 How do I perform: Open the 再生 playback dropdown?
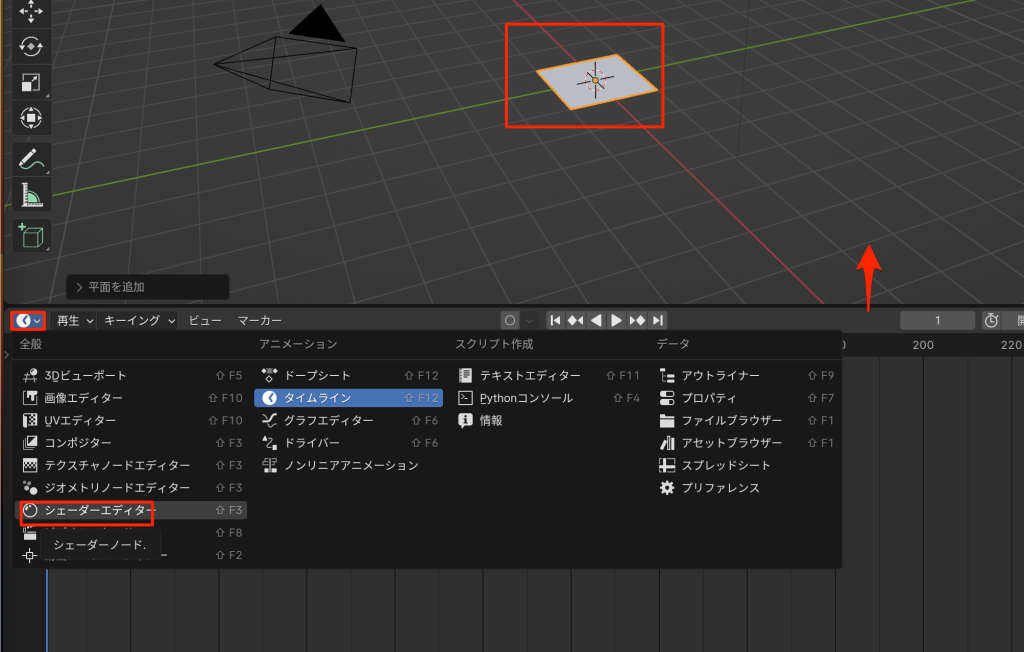point(75,320)
